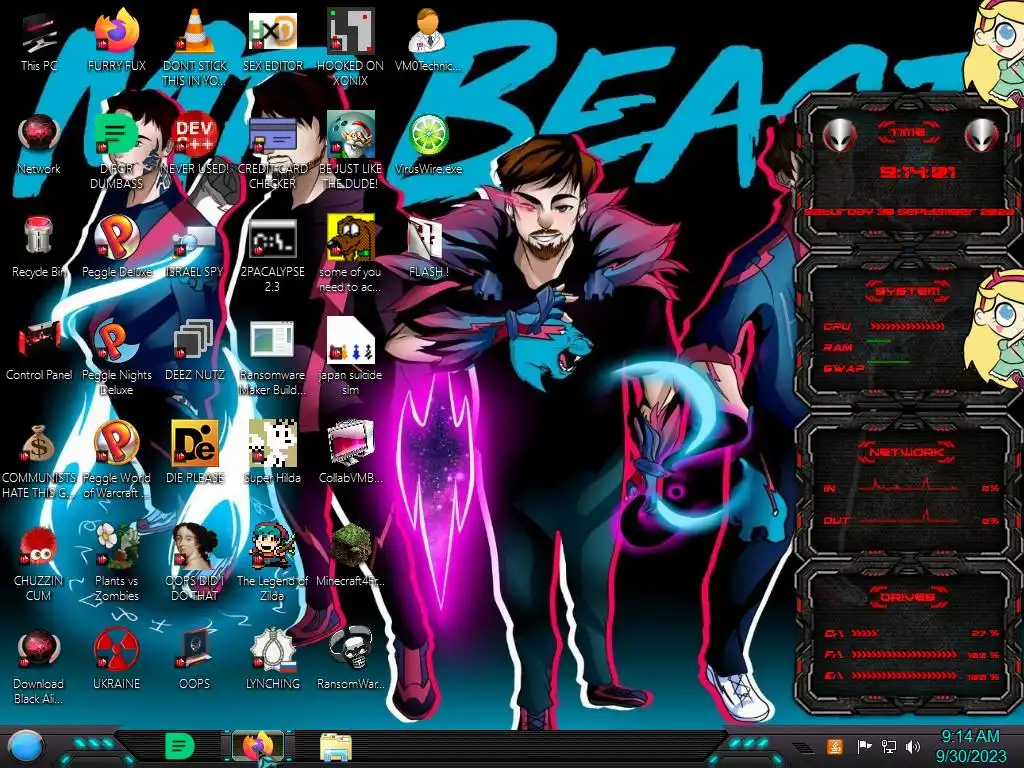Click the CPU usage bar in gadget
Image resolution: width=1024 pixels, height=768 pixels.
point(907,326)
